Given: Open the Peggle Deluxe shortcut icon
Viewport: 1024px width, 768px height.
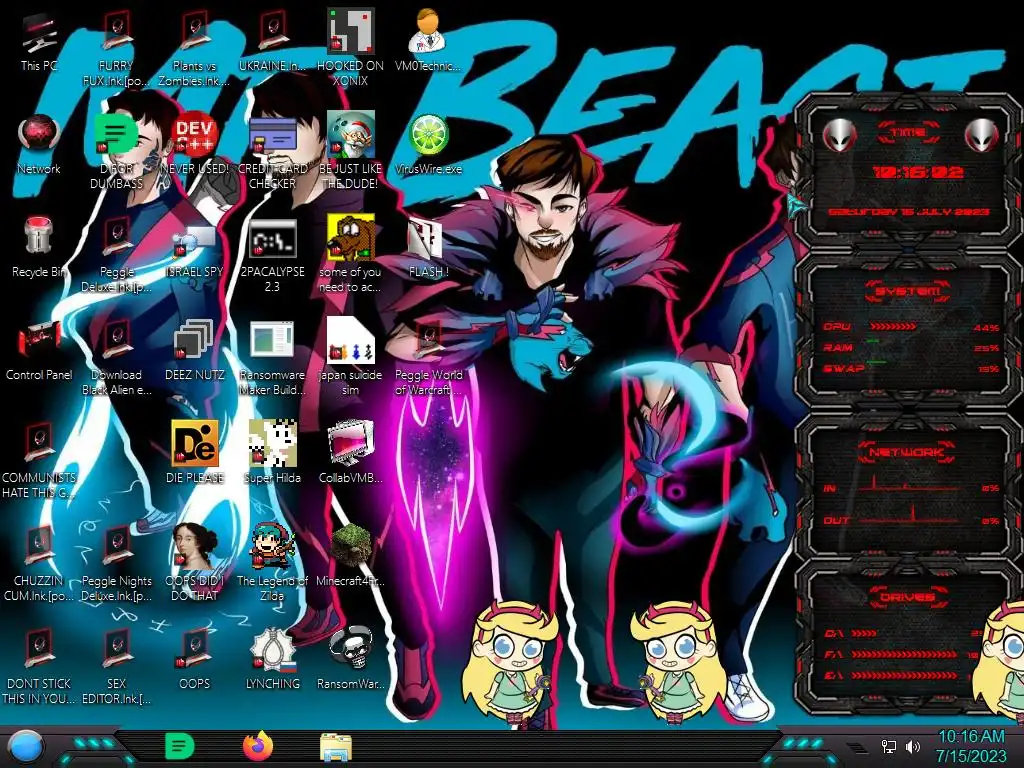Looking at the screenshot, I should pos(116,238).
